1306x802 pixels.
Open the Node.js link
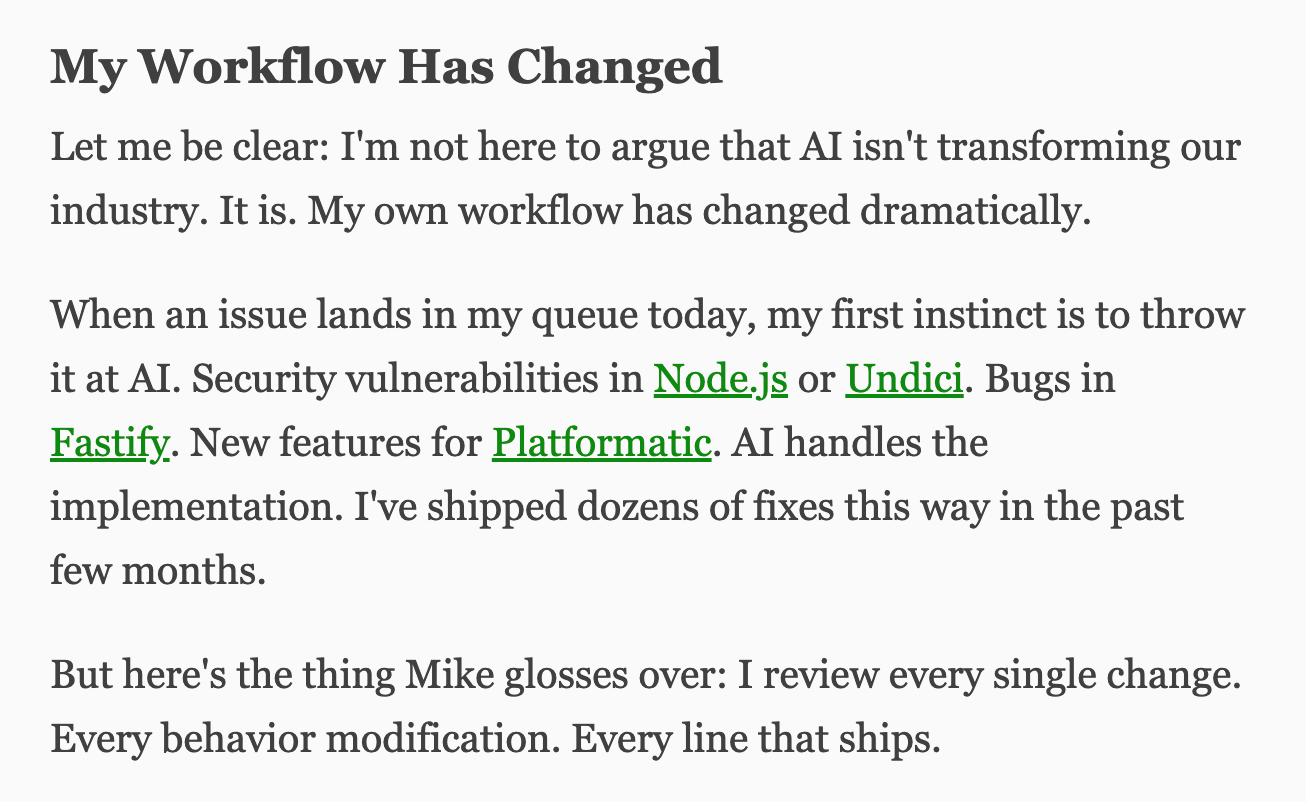720,380
